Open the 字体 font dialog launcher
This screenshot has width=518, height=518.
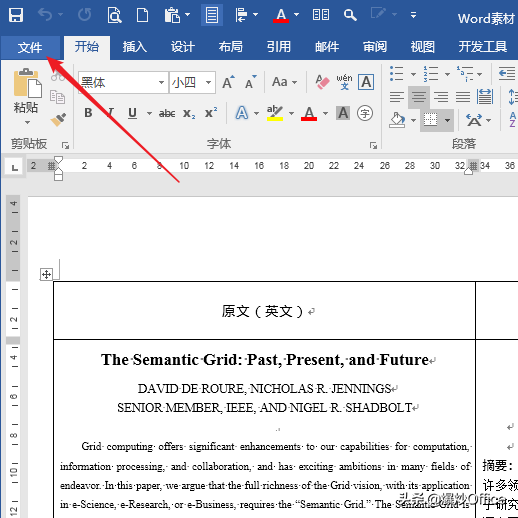pyautogui.click(x=373, y=145)
